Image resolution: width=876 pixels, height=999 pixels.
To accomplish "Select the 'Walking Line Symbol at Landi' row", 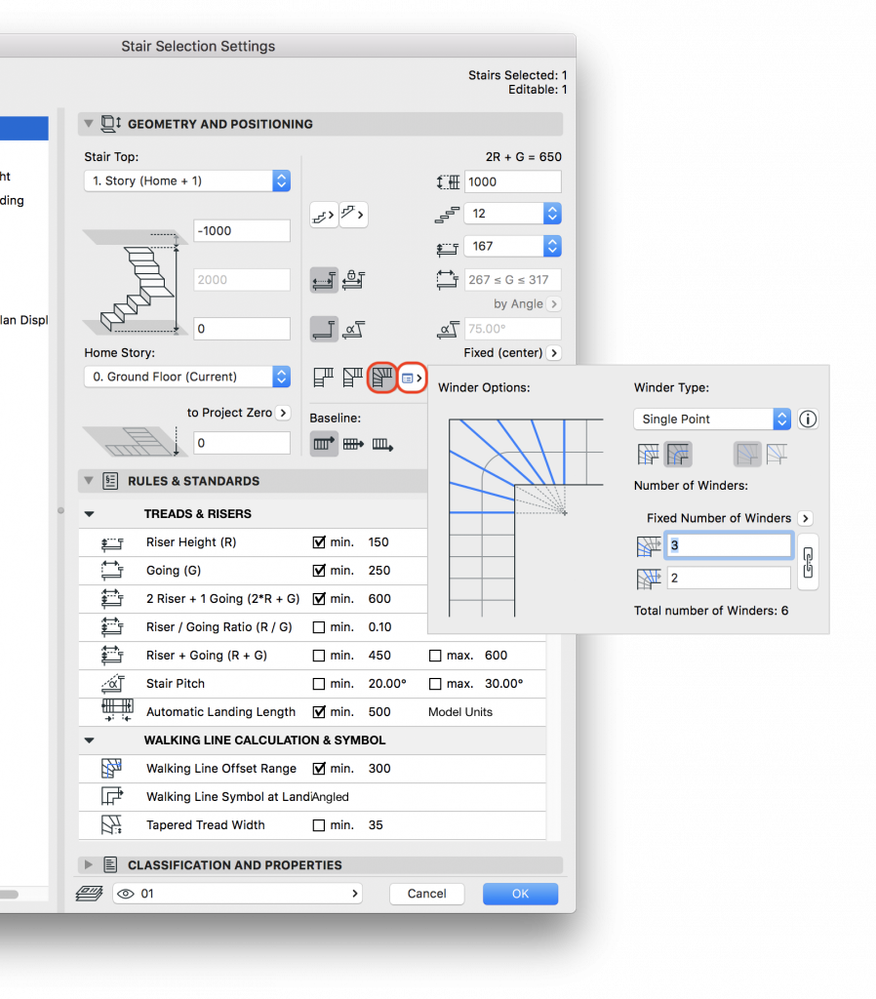I will 312,797.
